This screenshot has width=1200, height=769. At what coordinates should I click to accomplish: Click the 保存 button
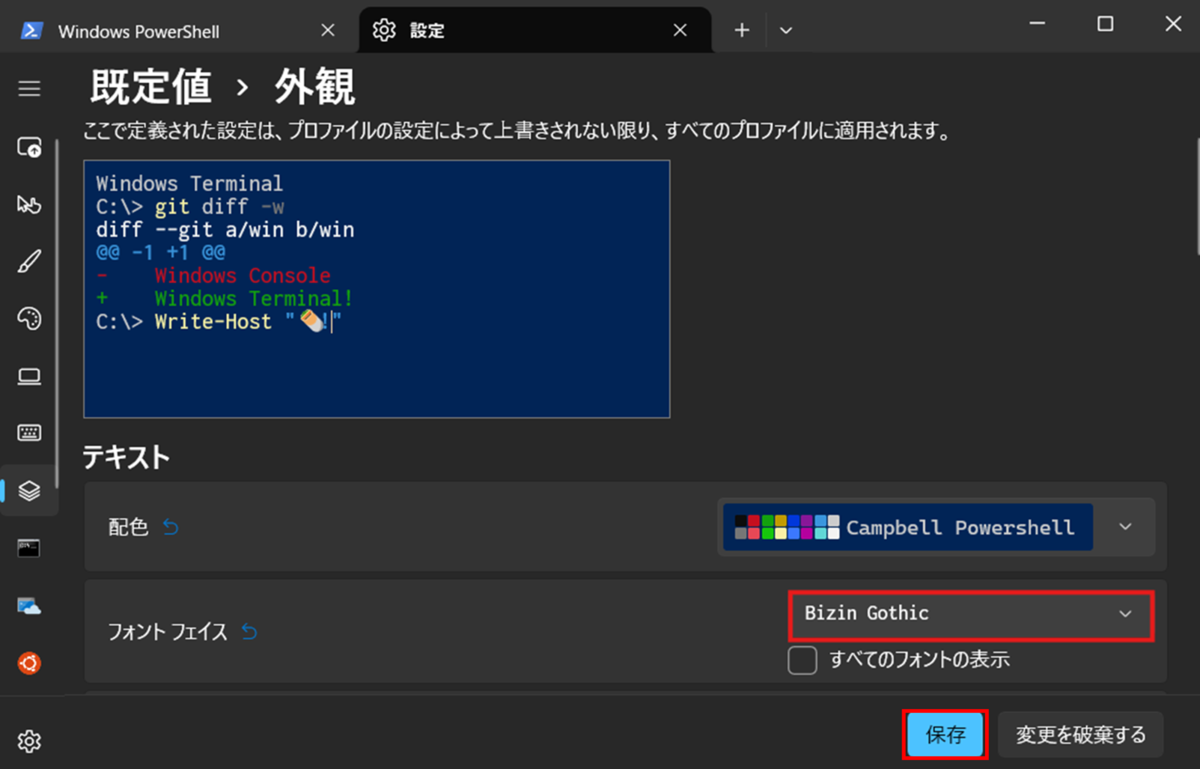[945, 735]
